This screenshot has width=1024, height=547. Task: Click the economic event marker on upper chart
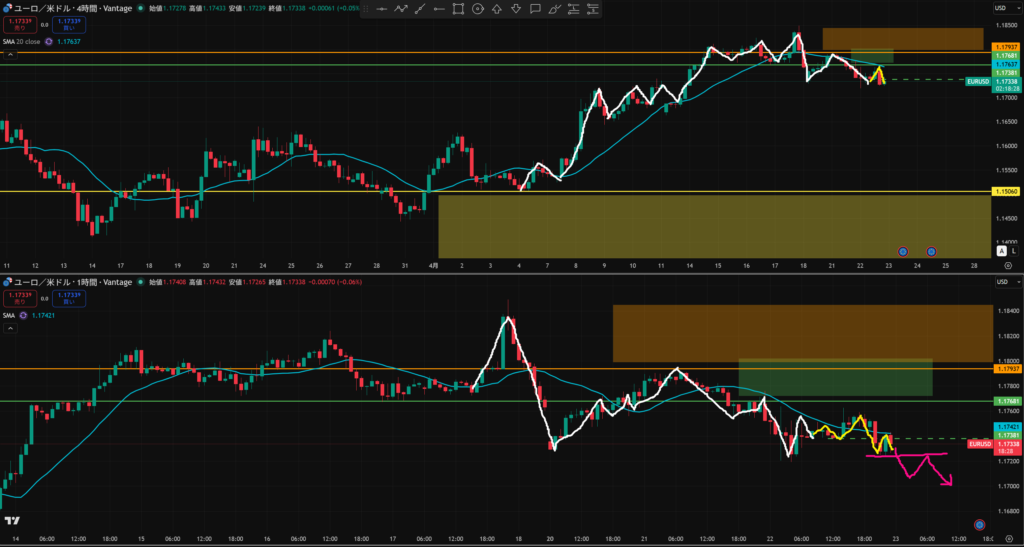[x=903, y=251]
